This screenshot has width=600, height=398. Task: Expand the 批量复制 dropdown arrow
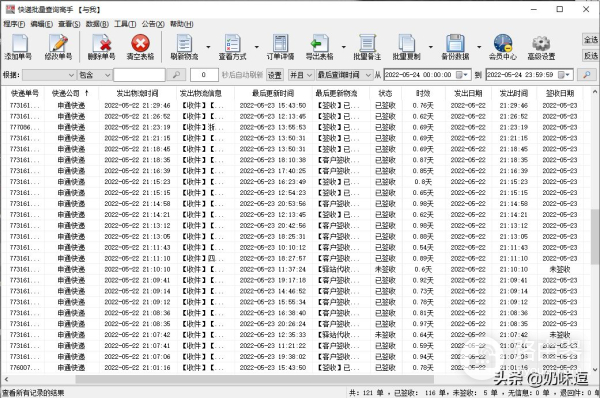pyautogui.click(x=430, y=47)
